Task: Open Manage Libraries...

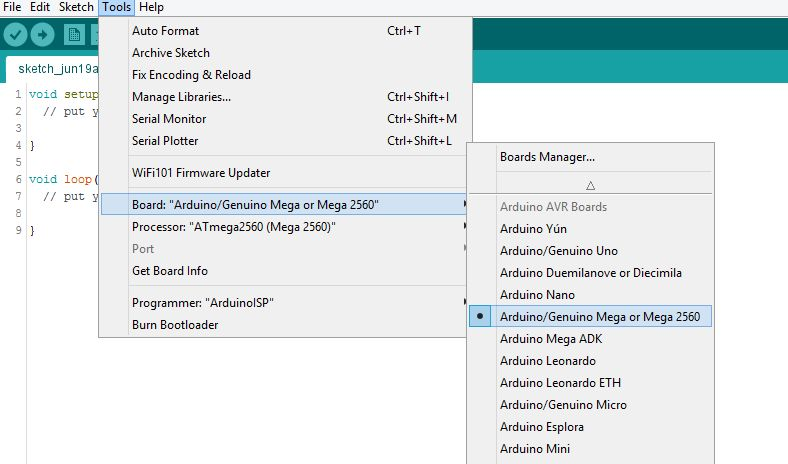Action: pos(285,97)
